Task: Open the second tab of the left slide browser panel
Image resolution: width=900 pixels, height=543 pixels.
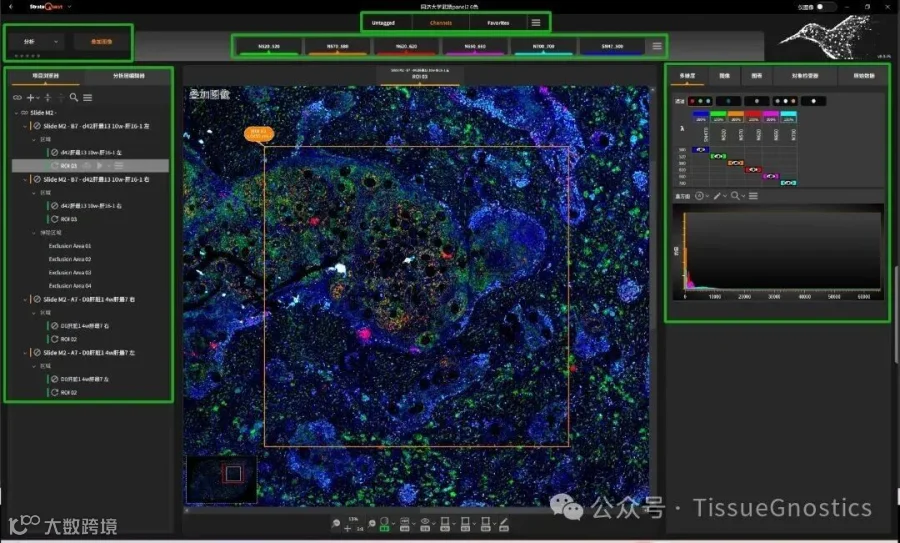Action: [x=129, y=76]
